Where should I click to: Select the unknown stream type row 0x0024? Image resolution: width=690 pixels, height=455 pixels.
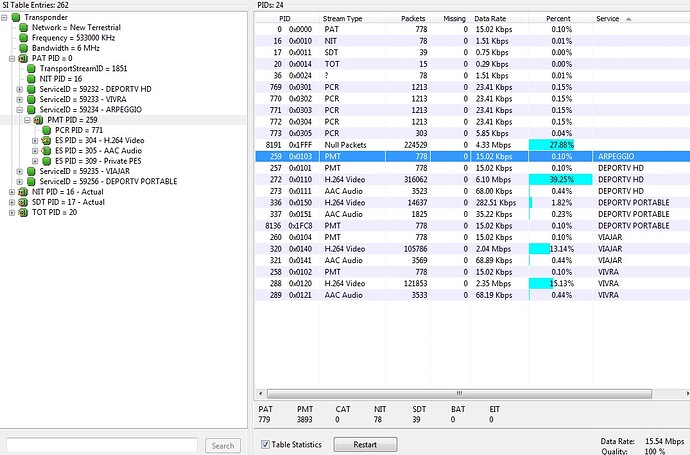point(473,76)
